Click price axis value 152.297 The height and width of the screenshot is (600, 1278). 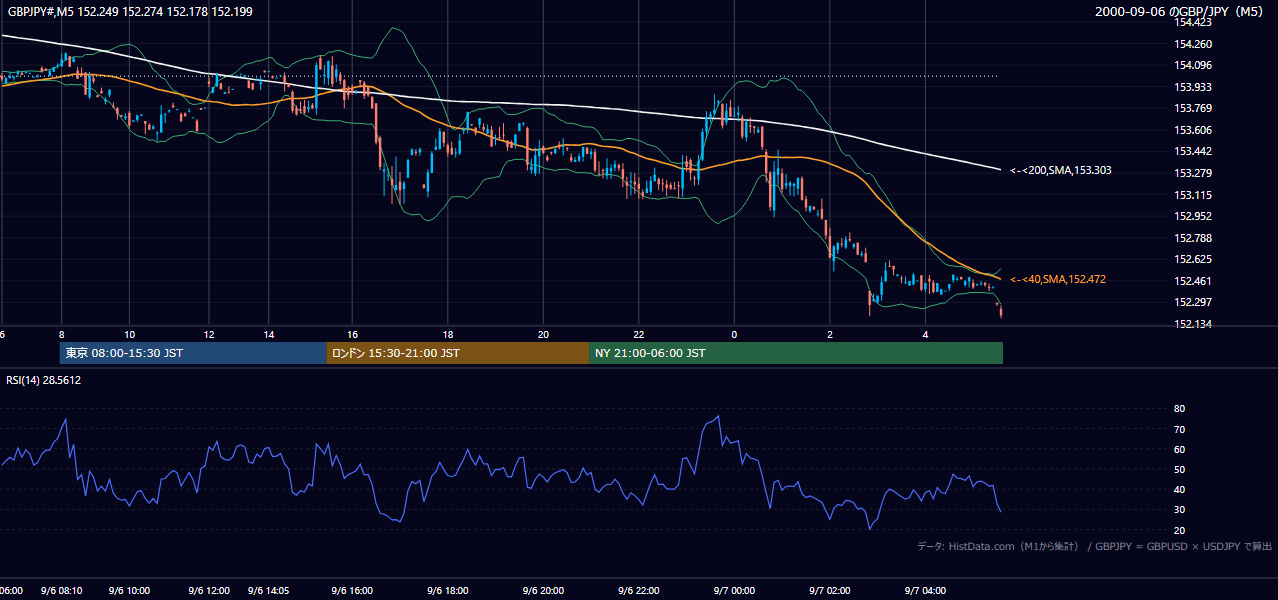point(1193,302)
